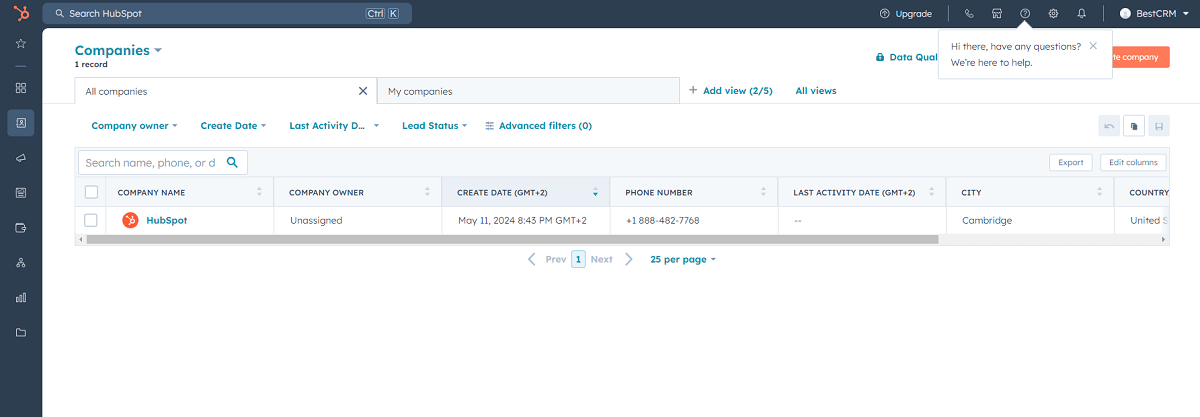Screen dimensions: 1200x417
Task: Open the Bookmarks star icon
Action: [x=21, y=44]
